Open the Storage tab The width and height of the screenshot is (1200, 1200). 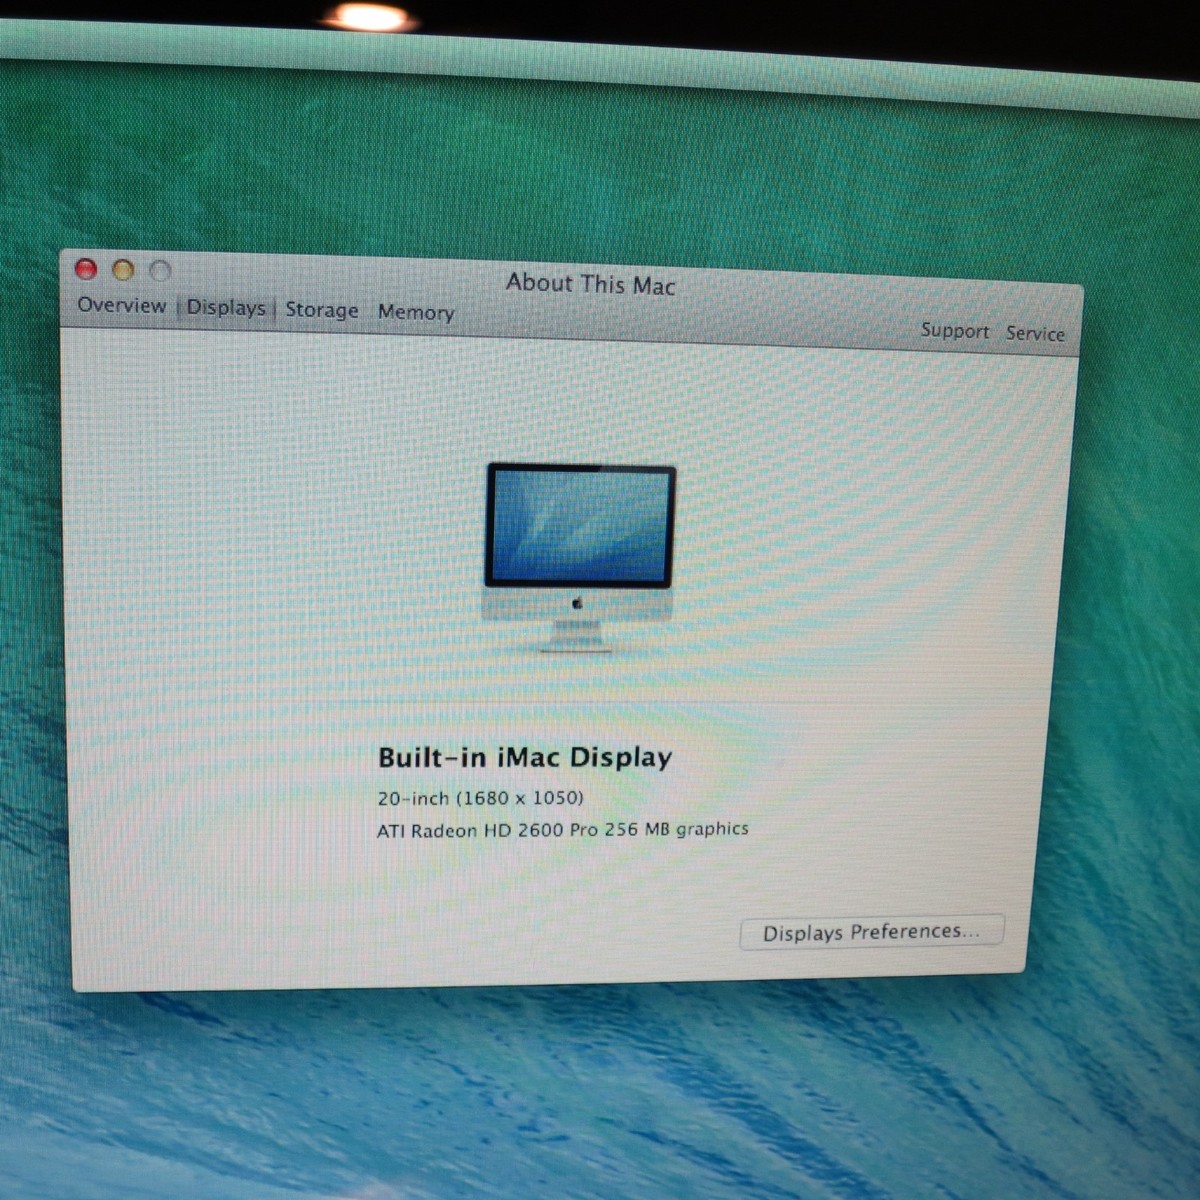click(321, 310)
